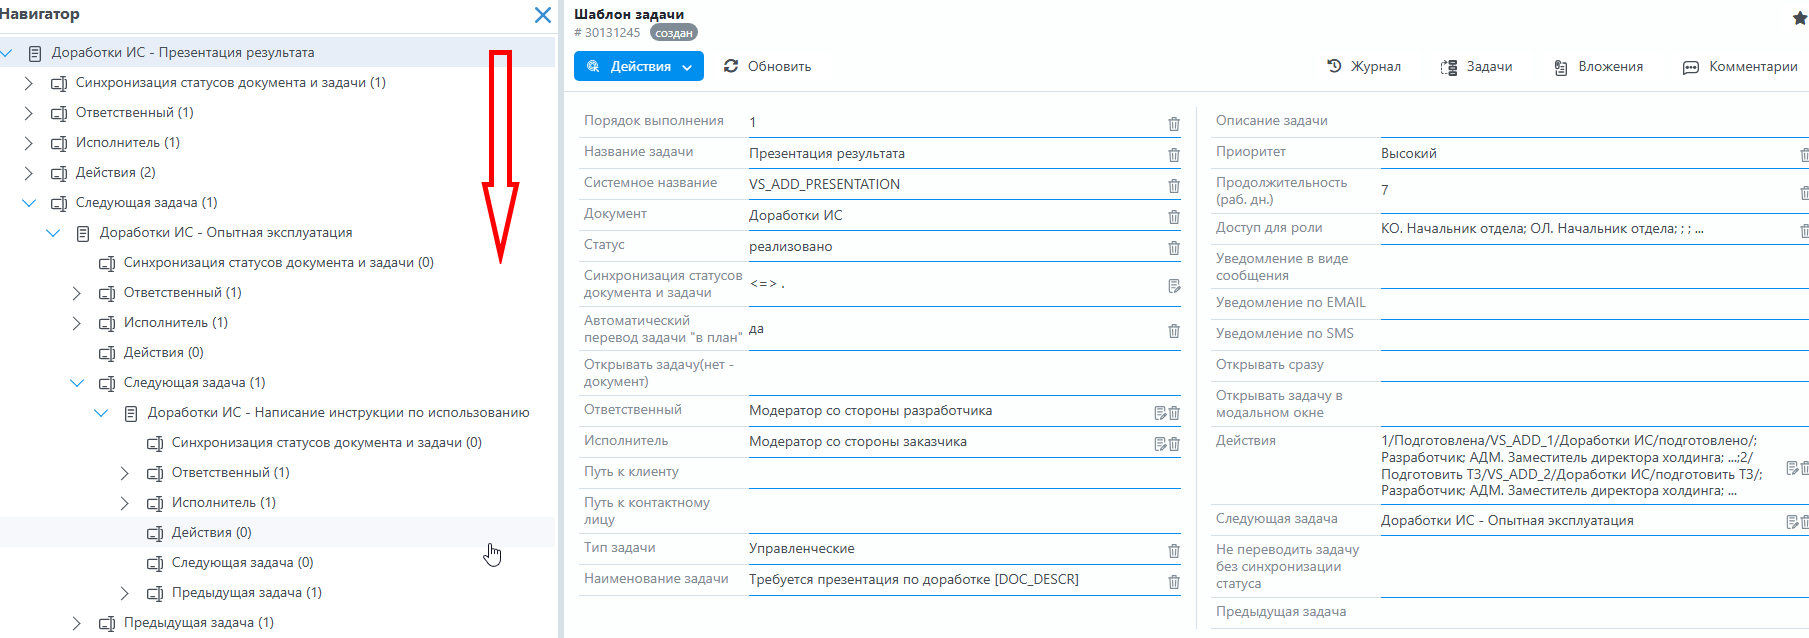Edit the Синхронизация статусов field icon
The height and width of the screenshot is (638, 1809).
click(x=1174, y=286)
